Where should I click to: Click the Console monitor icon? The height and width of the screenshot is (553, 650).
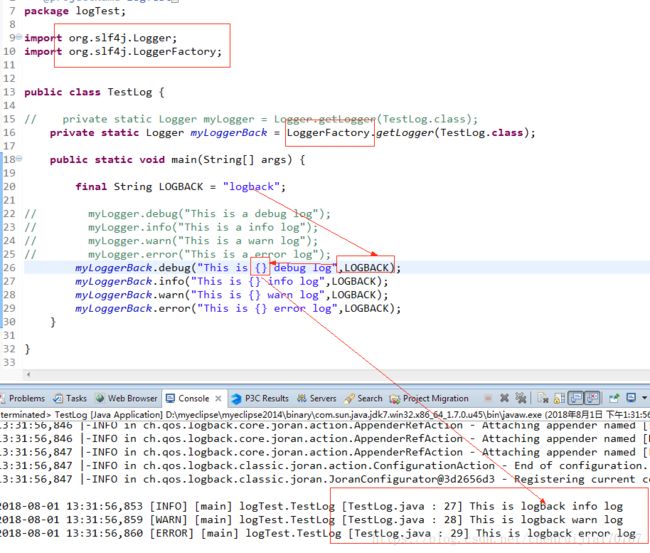point(170,398)
